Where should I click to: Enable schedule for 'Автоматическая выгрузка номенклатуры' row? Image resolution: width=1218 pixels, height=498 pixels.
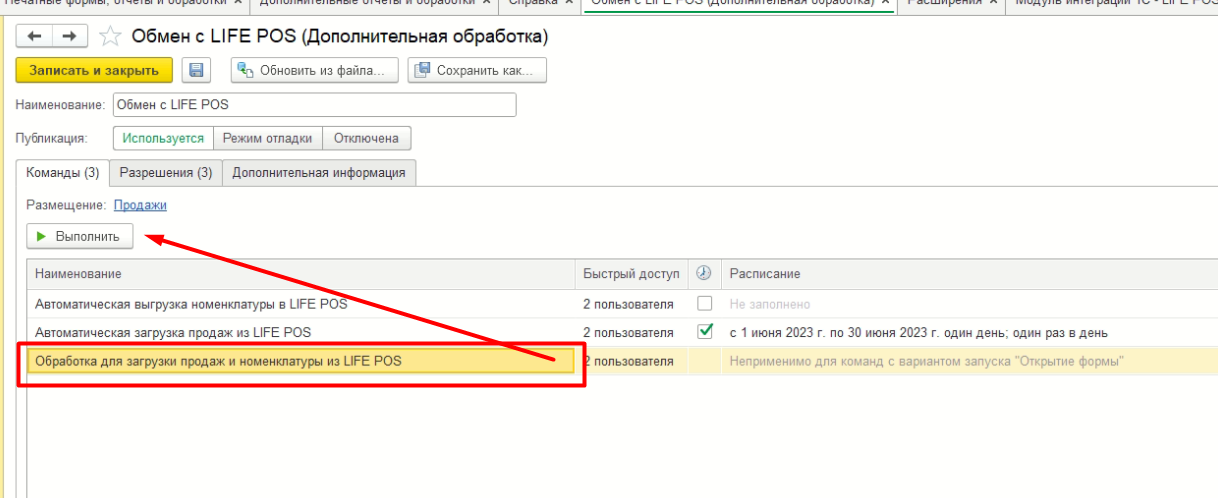[704, 304]
